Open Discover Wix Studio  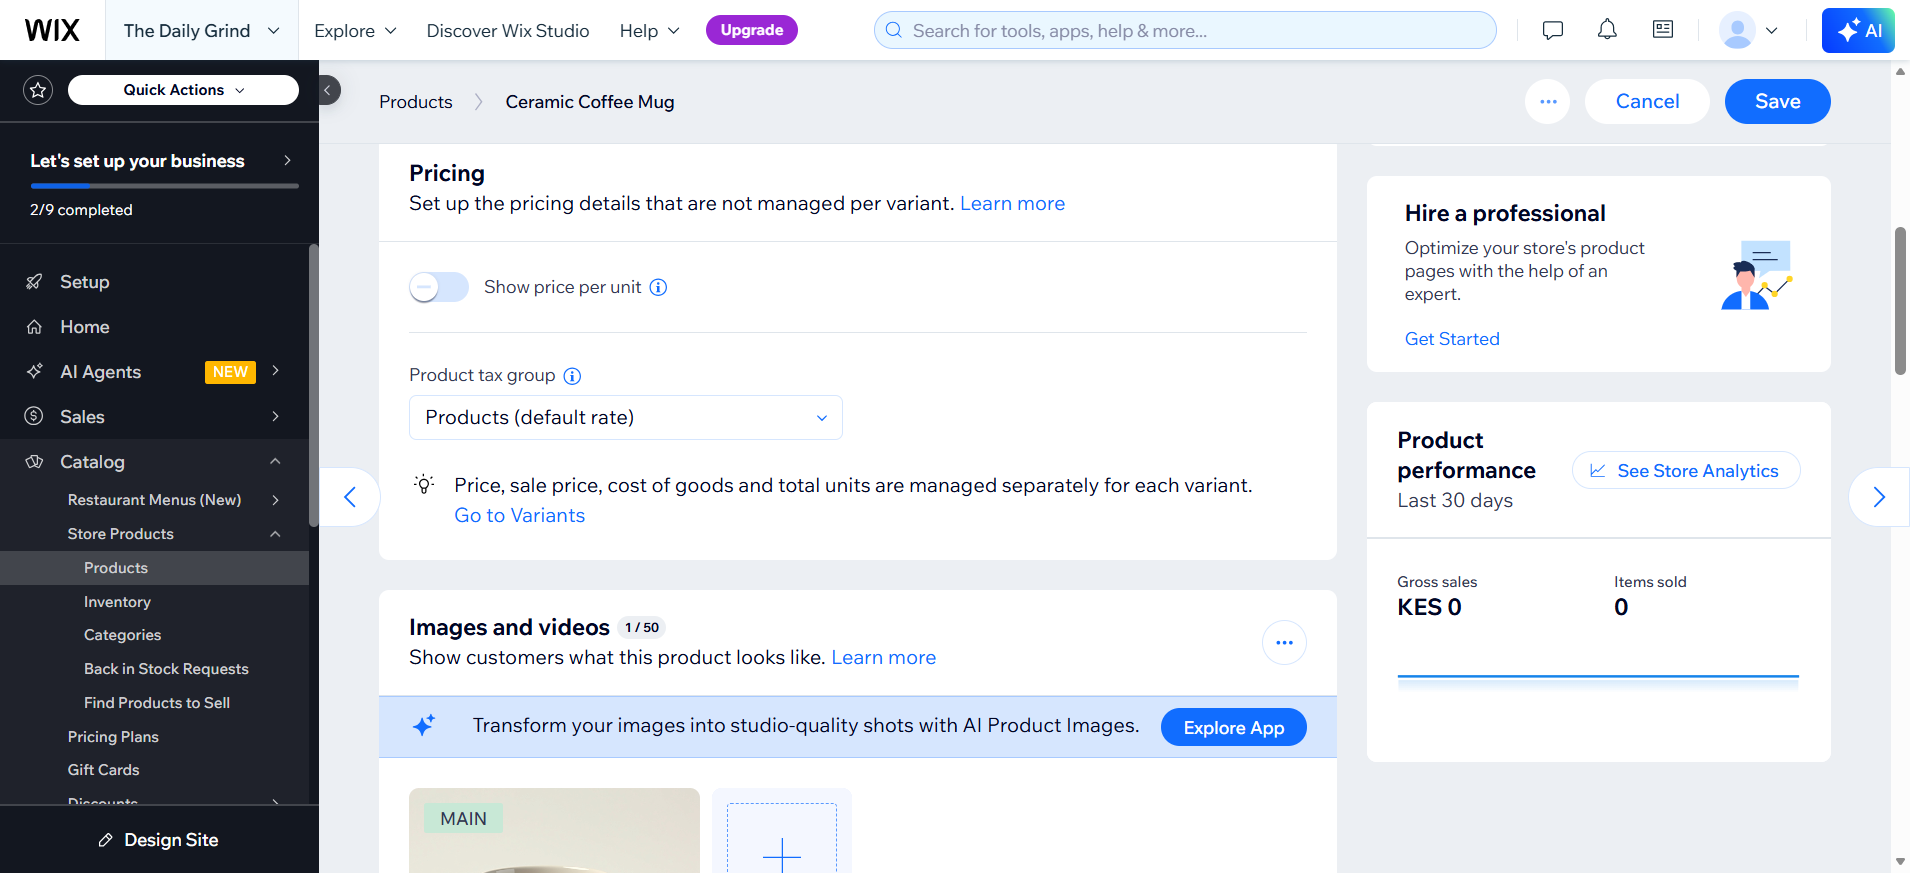click(508, 30)
